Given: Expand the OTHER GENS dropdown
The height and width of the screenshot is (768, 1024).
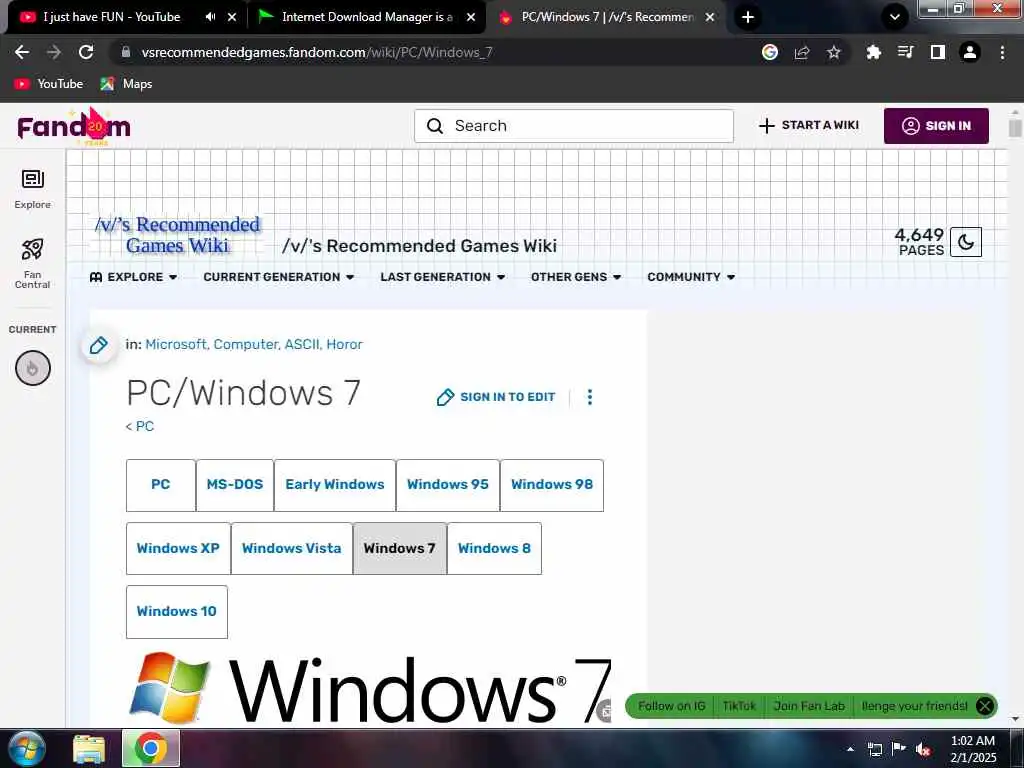Looking at the screenshot, I should 576,277.
